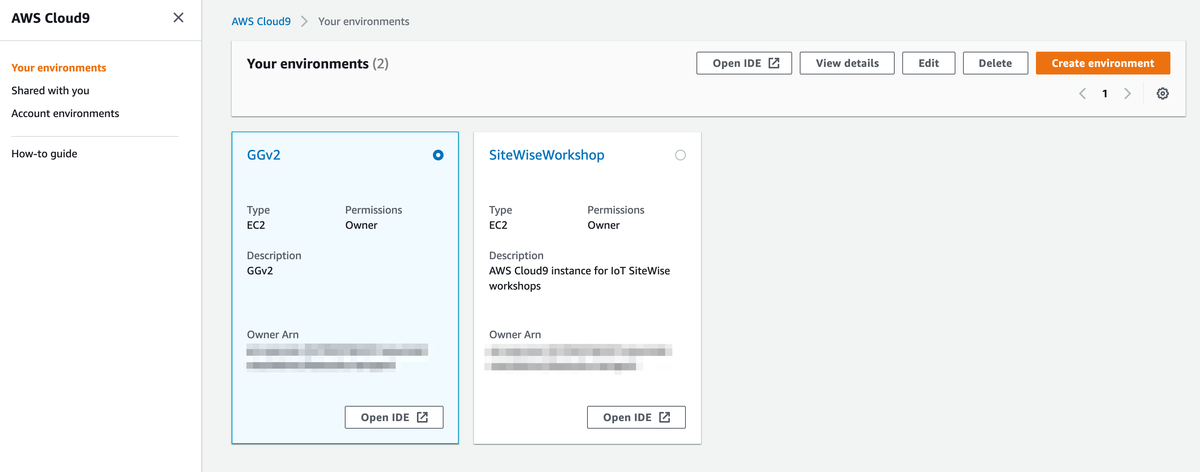Screen dimensions: 1200x472
Task: Click the GGv2 description value text
Action: pyautogui.click(x=260, y=271)
